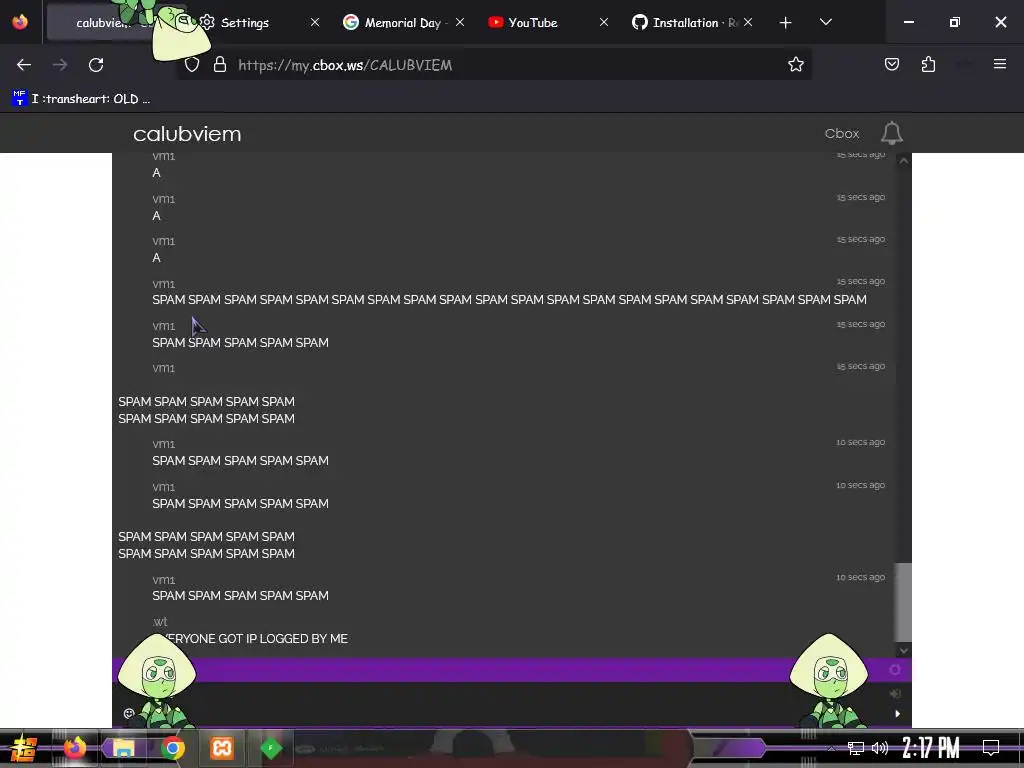Image resolution: width=1024 pixels, height=768 pixels.
Task: Open the emoji picker smiley icon
Action: tap(129, 713)
